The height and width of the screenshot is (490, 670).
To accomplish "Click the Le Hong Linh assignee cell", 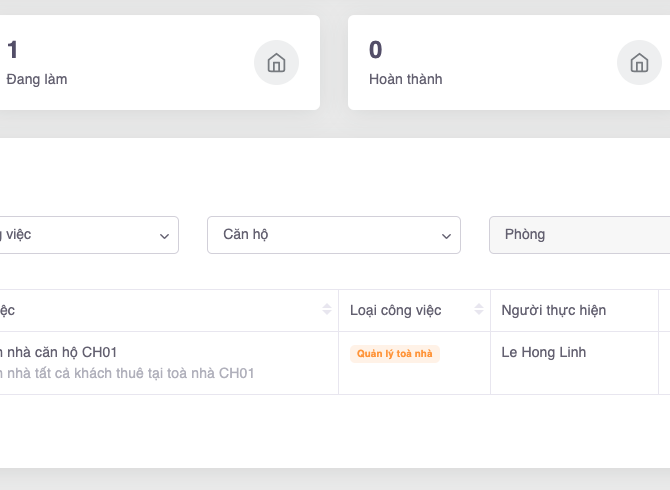I will point(544,352).
